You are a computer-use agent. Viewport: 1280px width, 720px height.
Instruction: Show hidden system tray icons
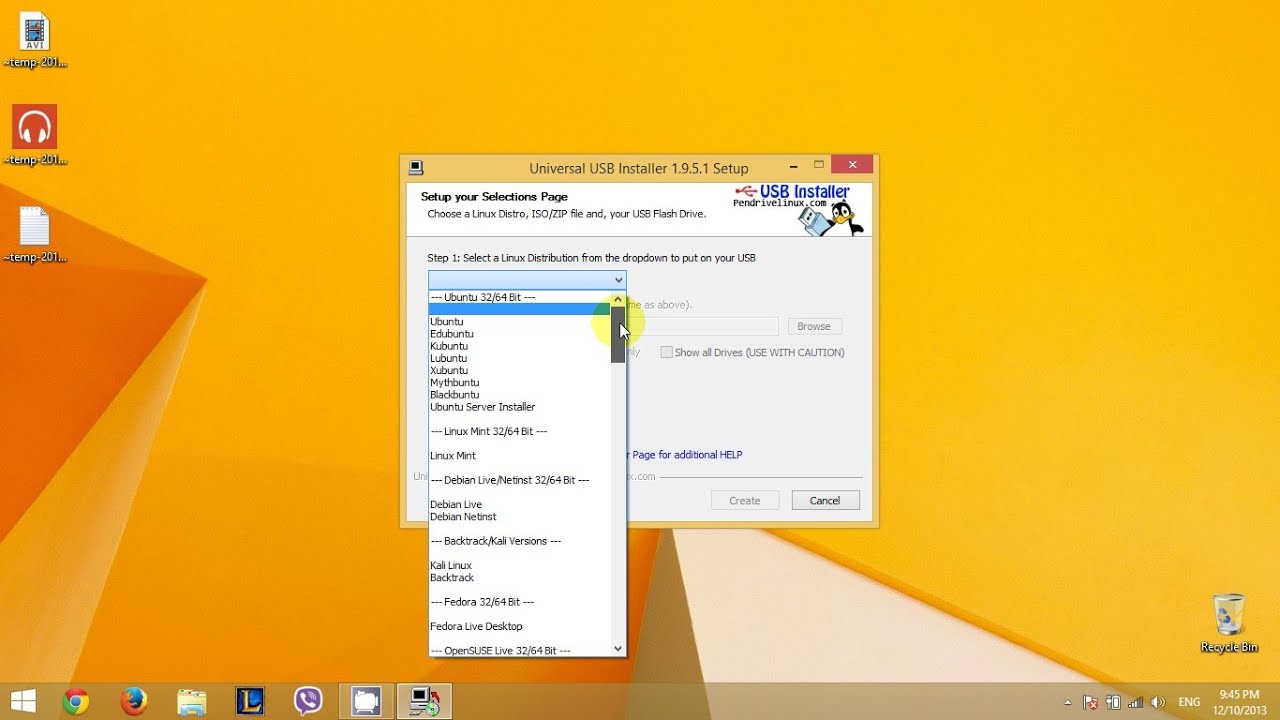tap(1067, 703)
